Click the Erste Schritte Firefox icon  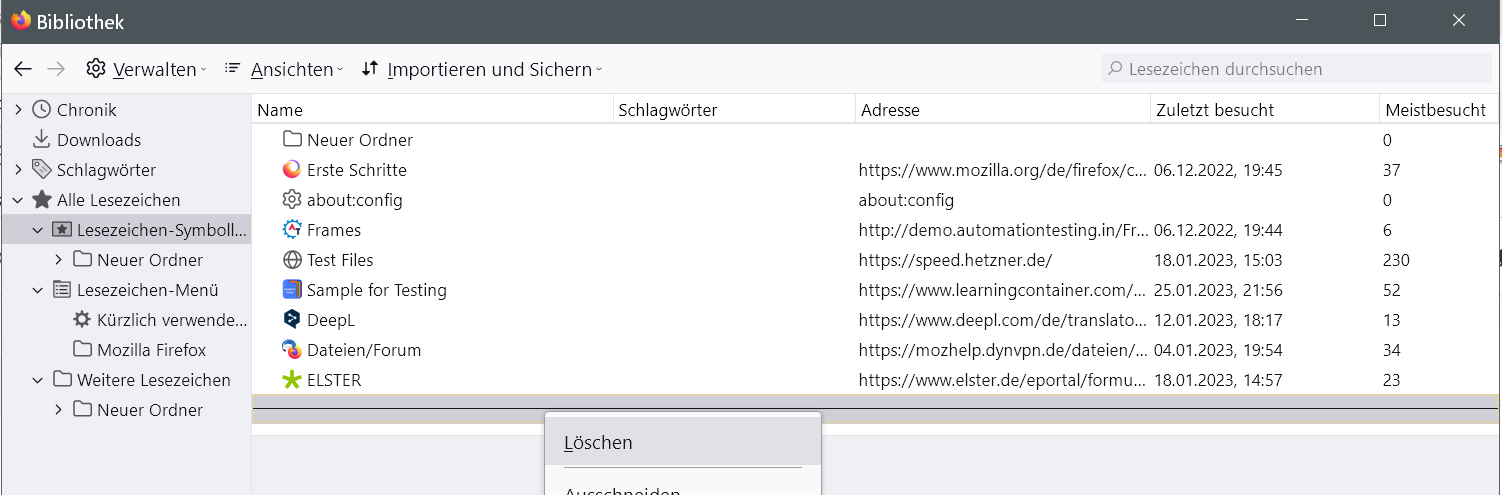pos(292,170)
